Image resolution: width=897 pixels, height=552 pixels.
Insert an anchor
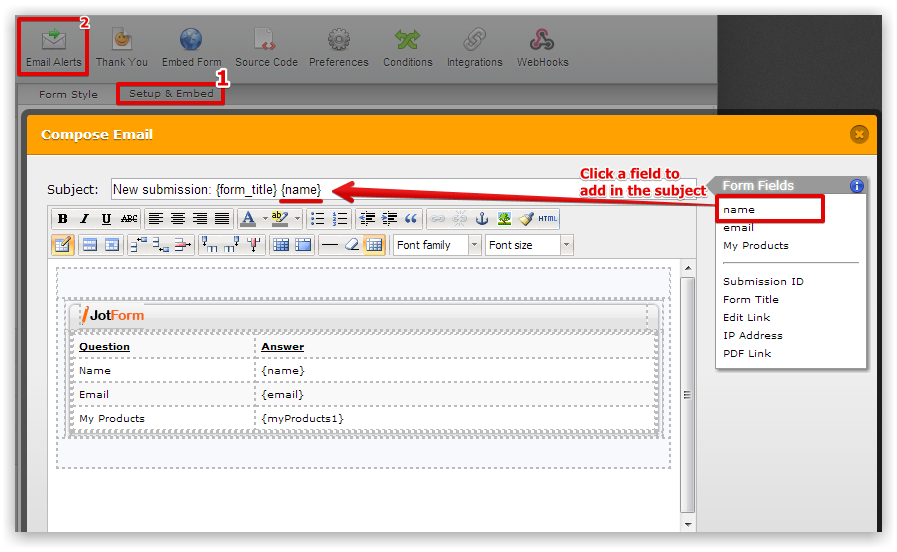click(482, 219)
